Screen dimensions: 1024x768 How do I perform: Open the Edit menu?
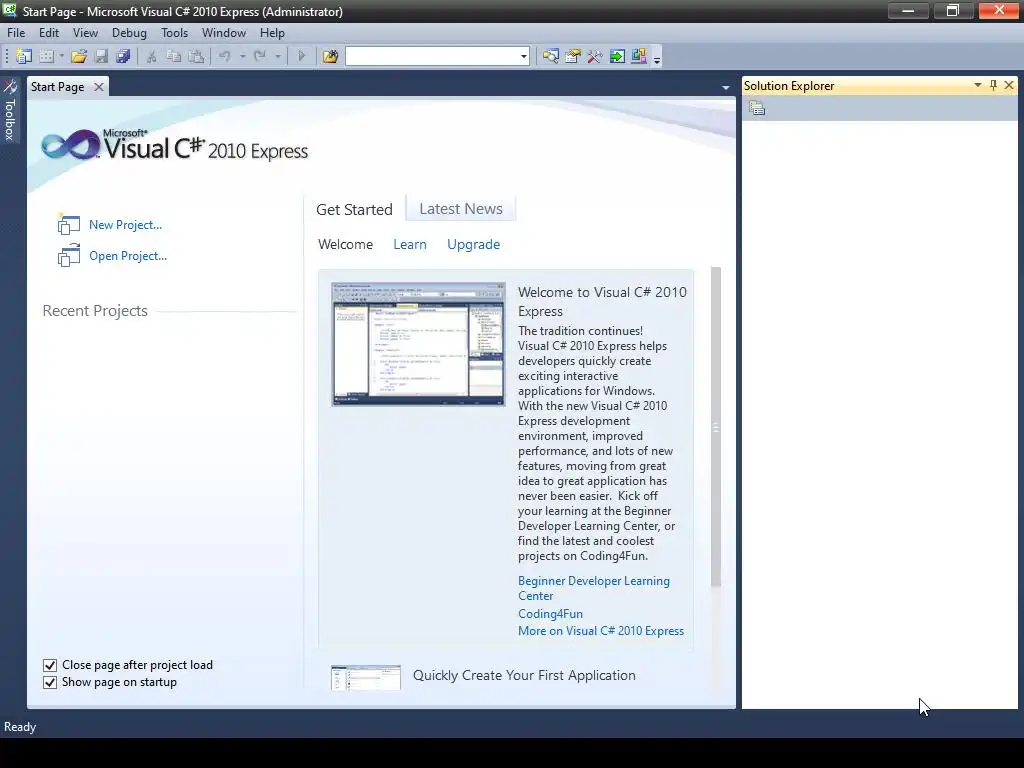coord(49,33)
